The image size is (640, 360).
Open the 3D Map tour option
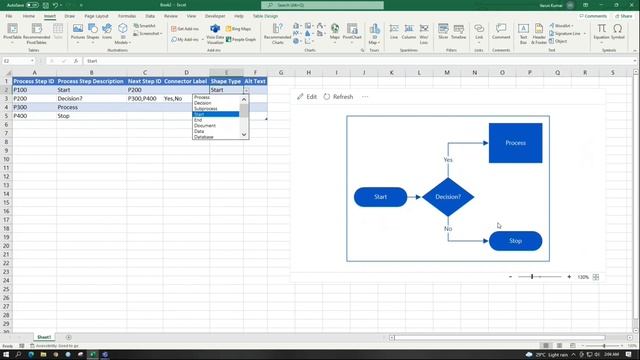coord(374,34)
